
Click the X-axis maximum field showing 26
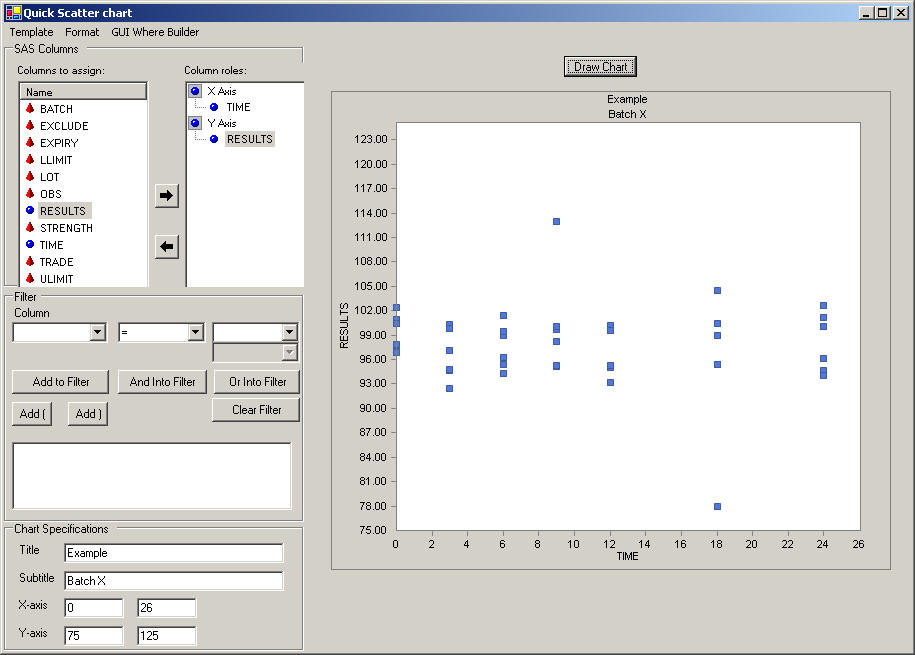[x=167, y=608]
